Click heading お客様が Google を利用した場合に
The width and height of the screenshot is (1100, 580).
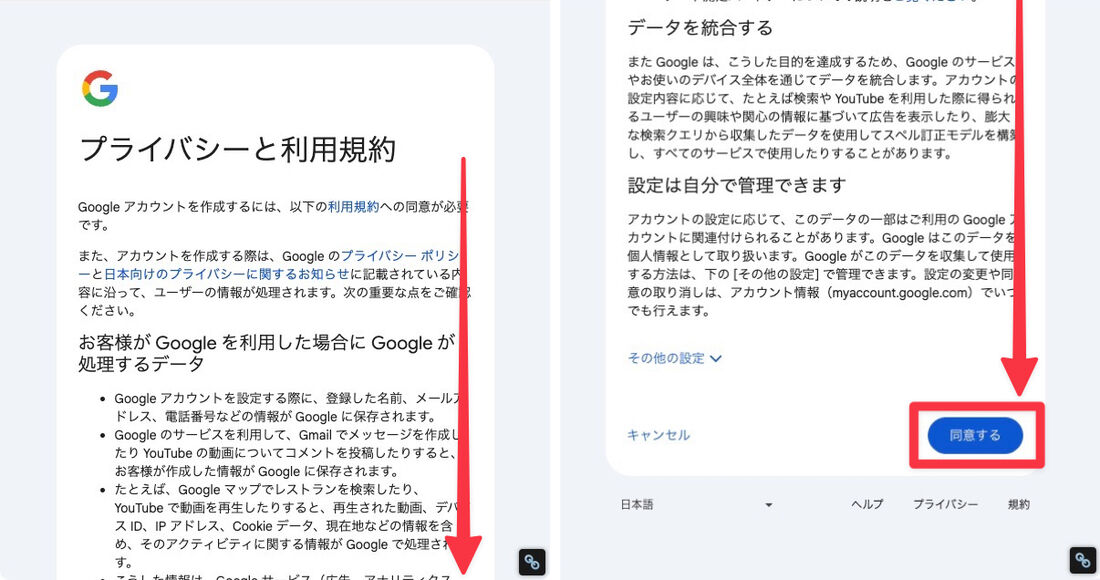click(x=267, y=353)
